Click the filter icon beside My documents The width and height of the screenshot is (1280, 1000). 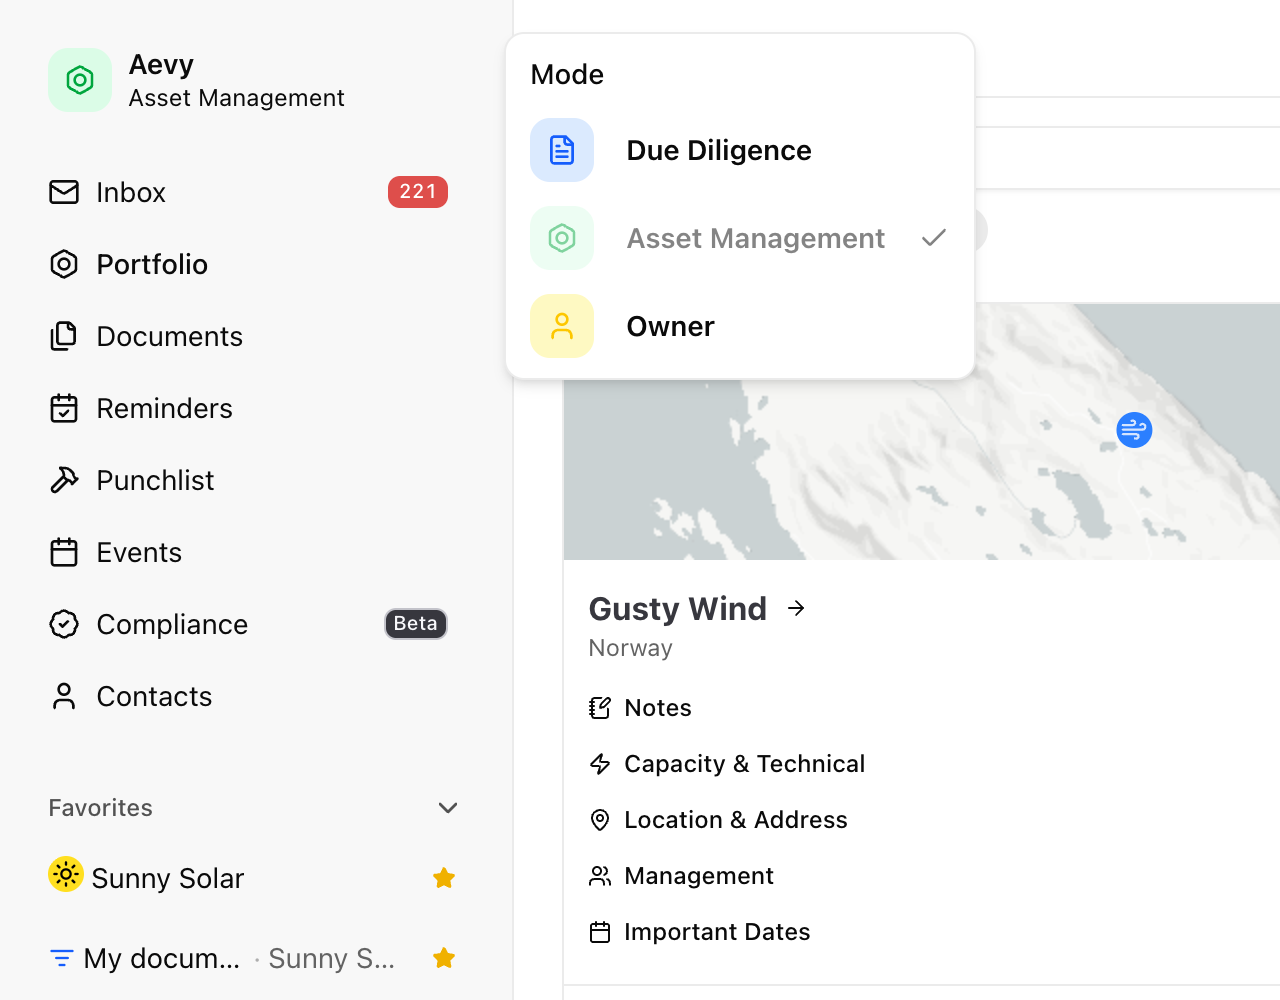[x=62, y=958]
